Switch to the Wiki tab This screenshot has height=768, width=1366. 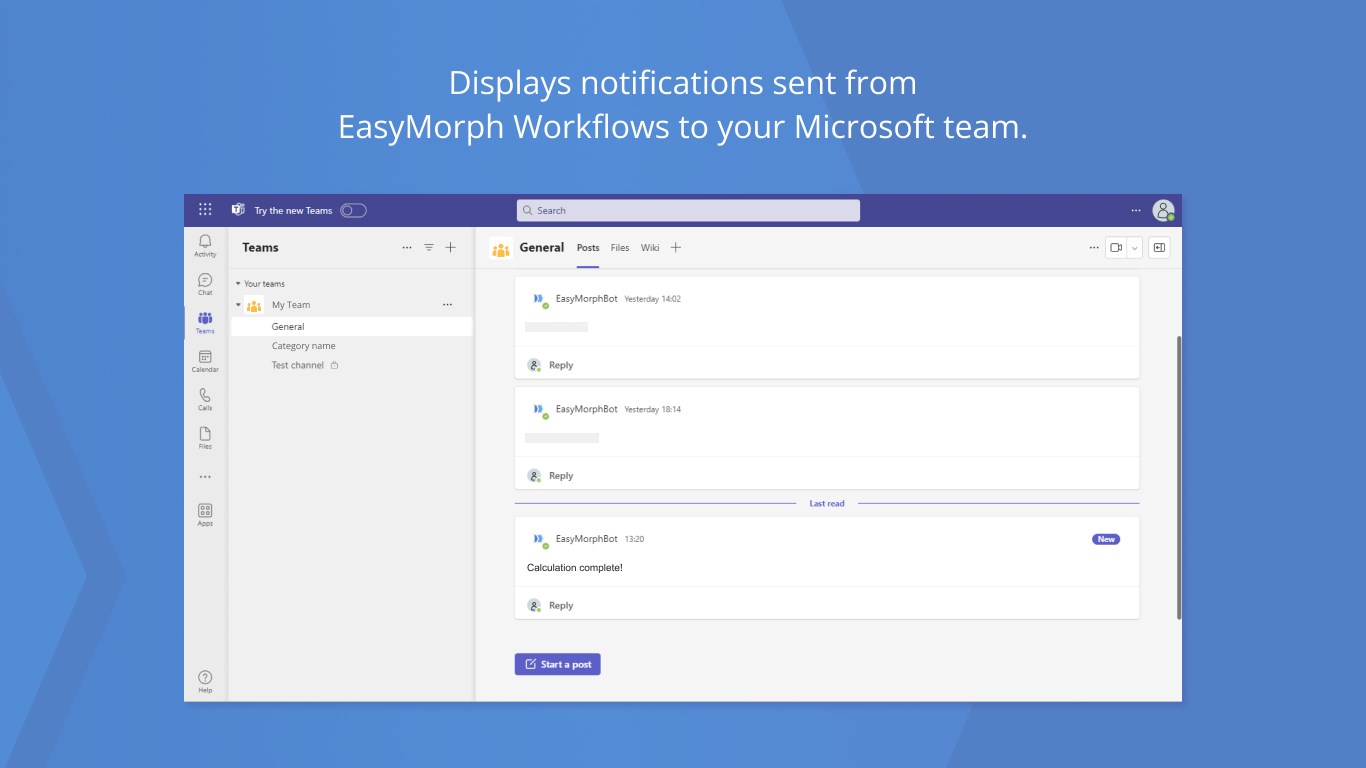point(650,248)
